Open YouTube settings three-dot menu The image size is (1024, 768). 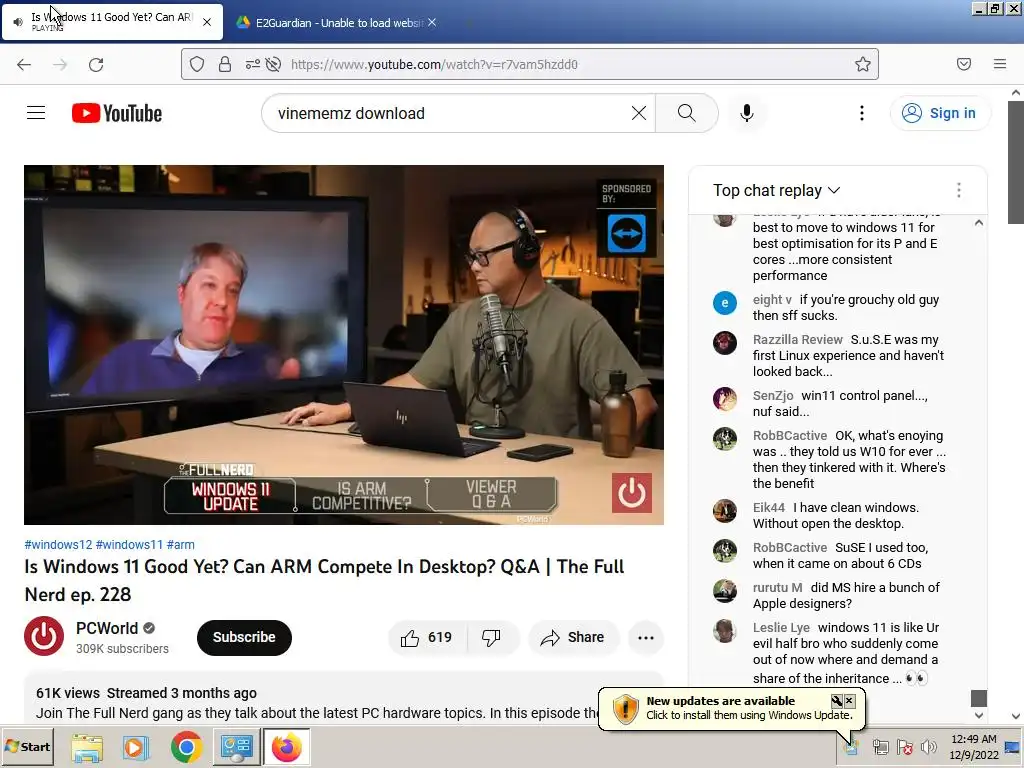[x=861, y=113]
